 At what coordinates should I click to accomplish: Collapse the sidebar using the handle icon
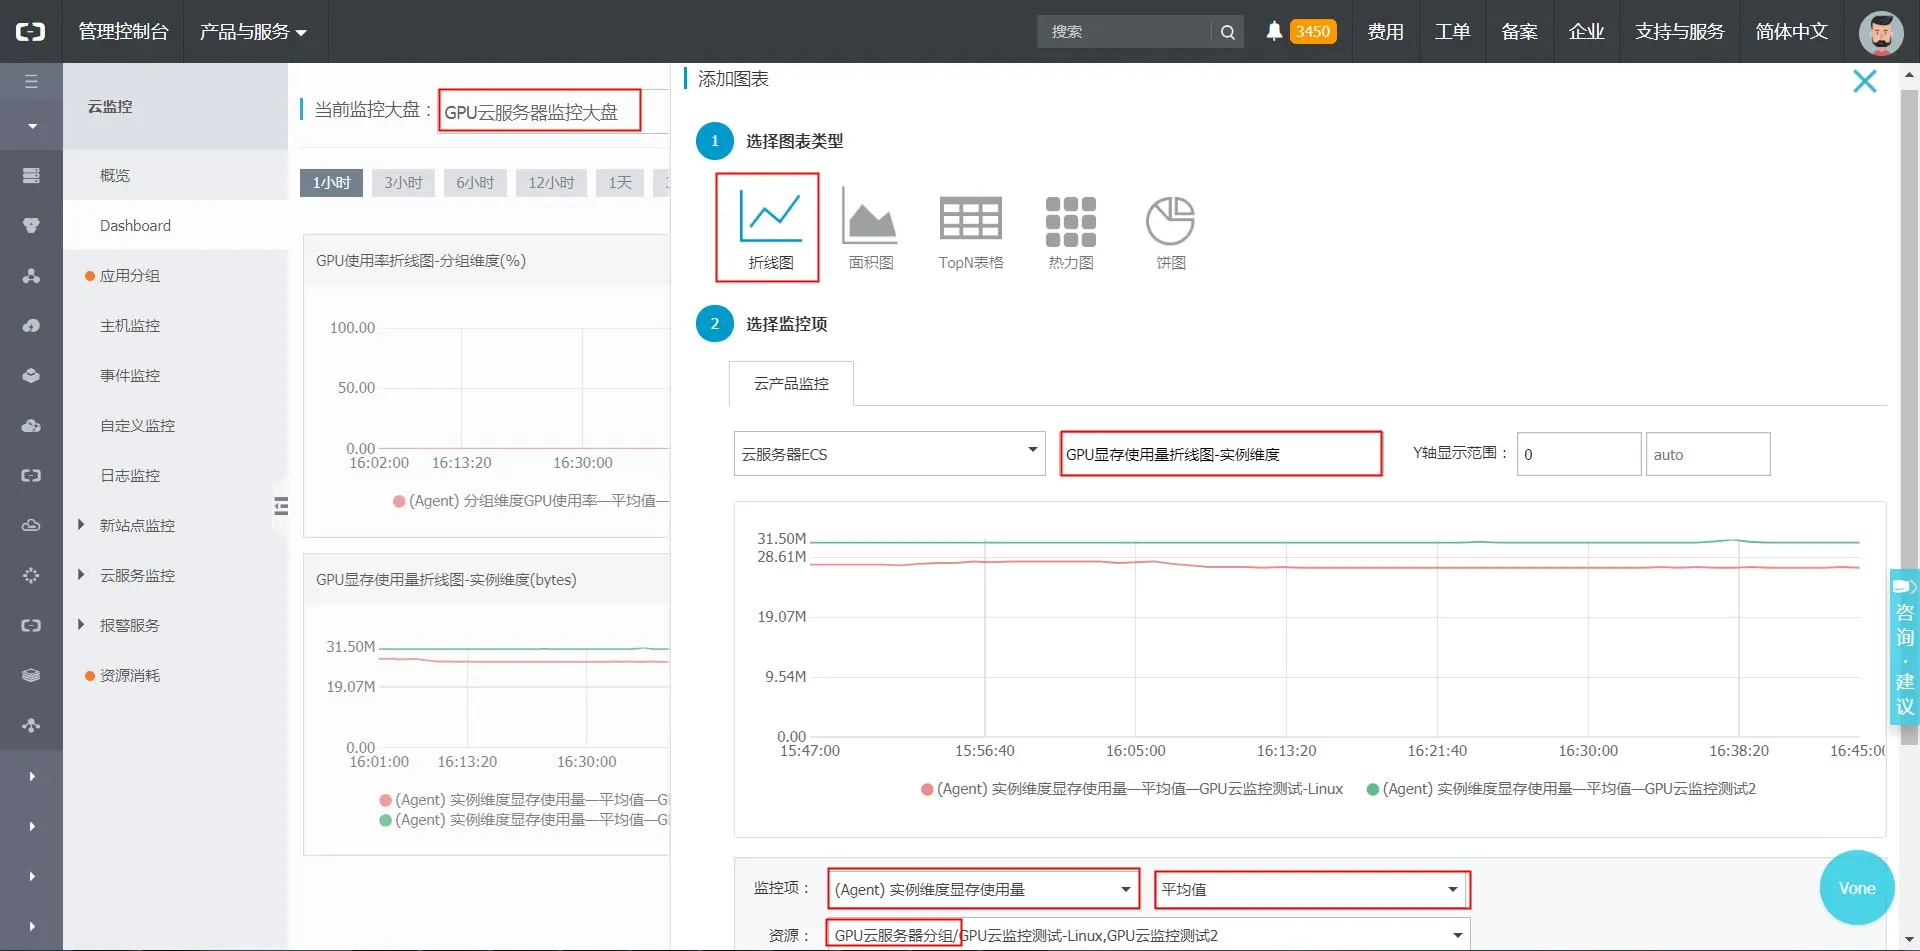(x=281, y=506)
